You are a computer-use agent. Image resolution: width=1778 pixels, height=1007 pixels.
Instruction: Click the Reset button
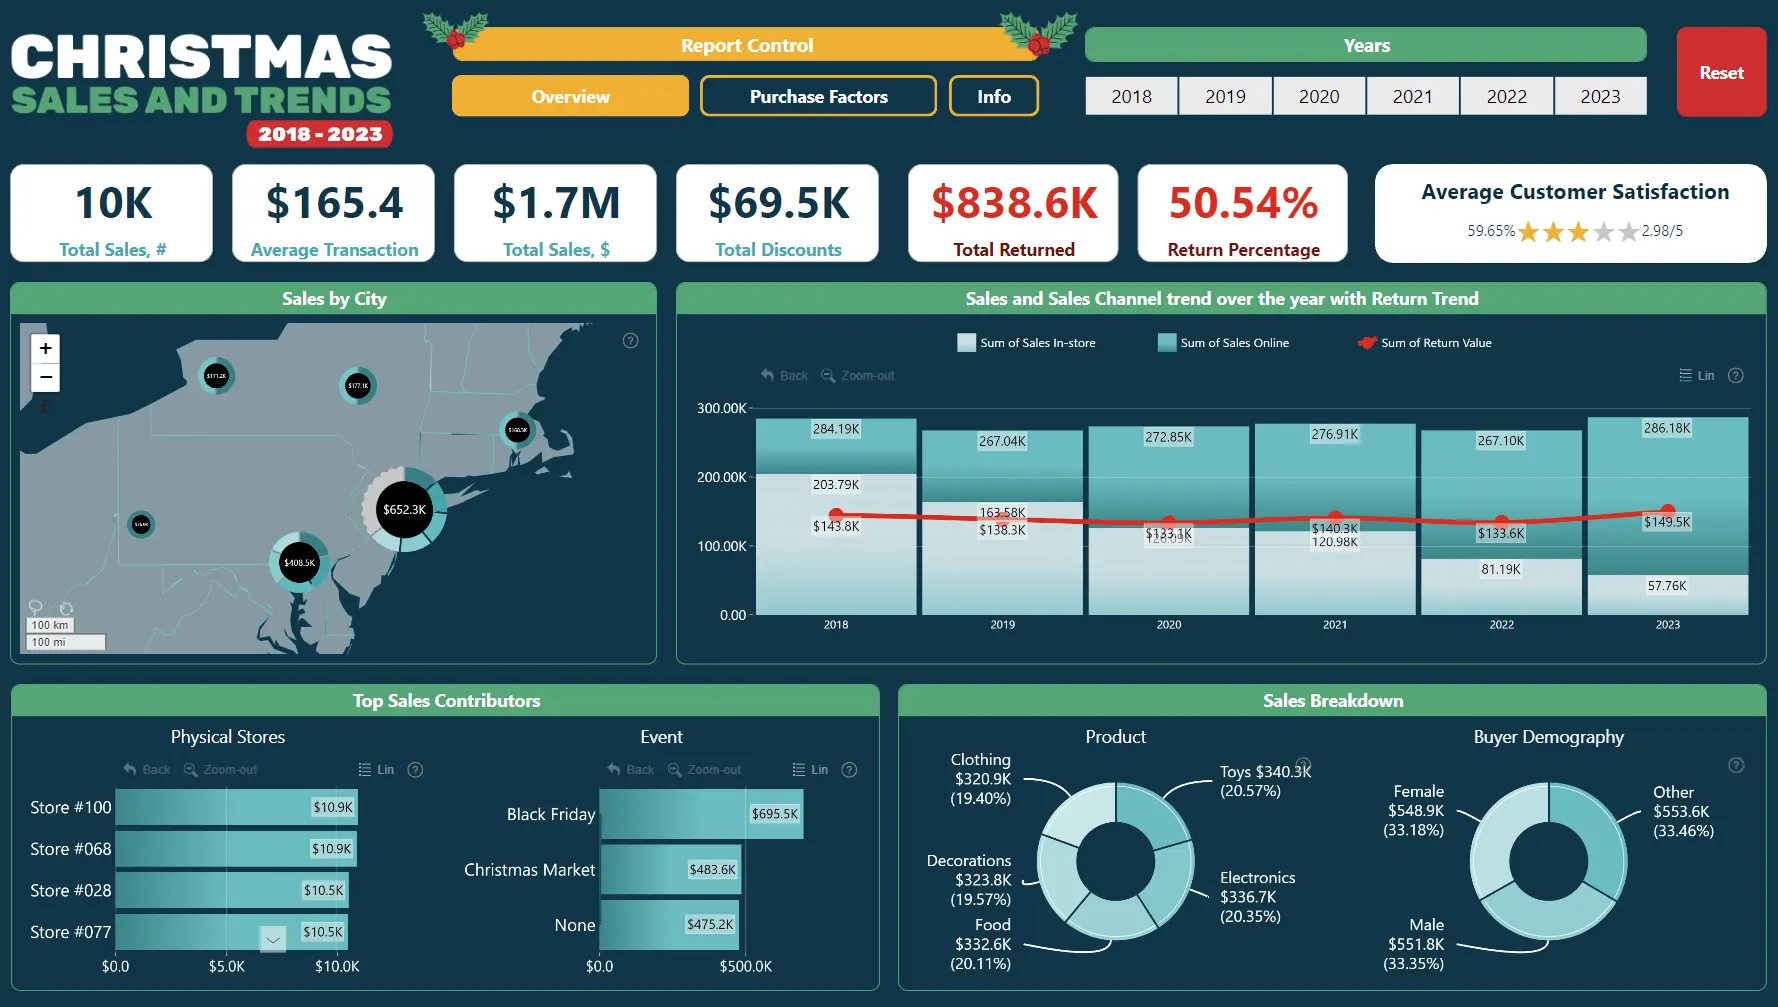(1720, 72)
